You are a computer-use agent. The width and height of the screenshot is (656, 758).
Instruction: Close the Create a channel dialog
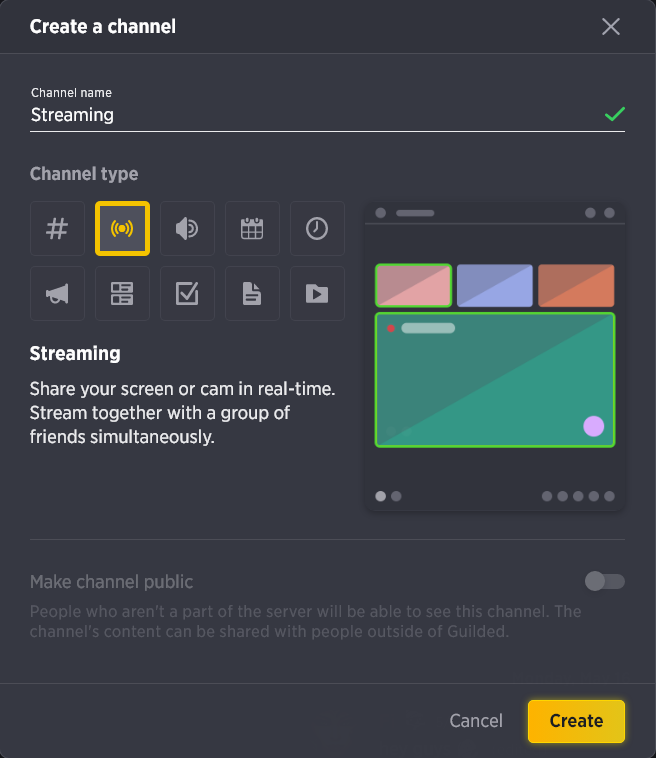pos(611,27)
